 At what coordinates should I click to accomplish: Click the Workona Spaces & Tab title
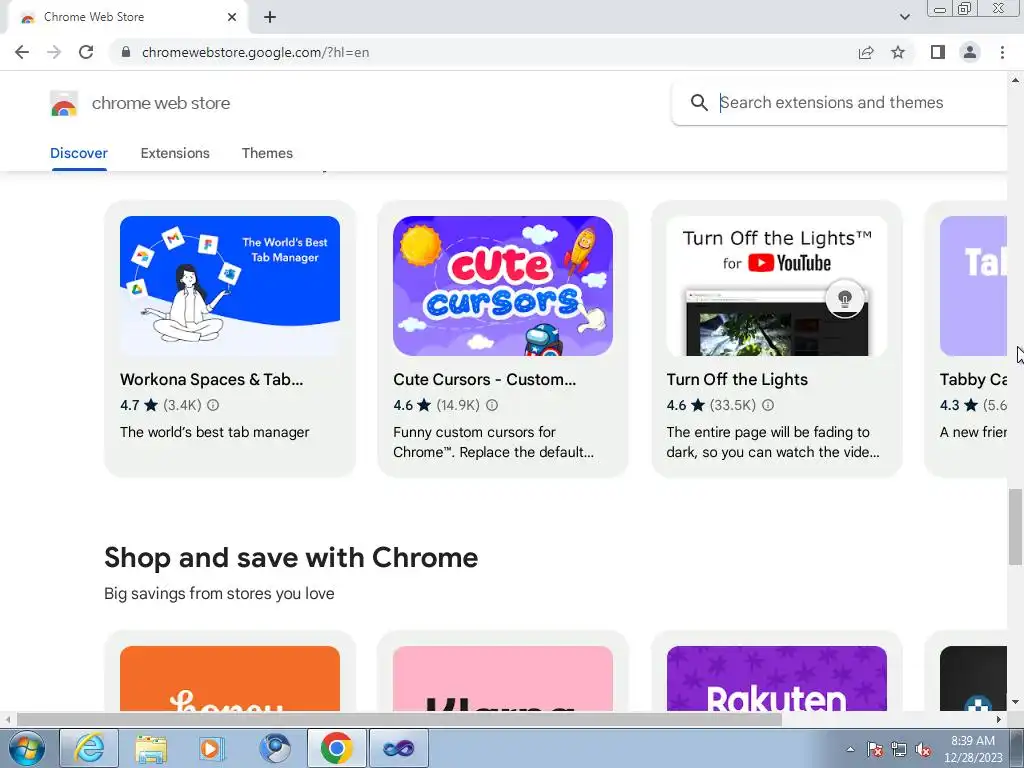point(212,379)
